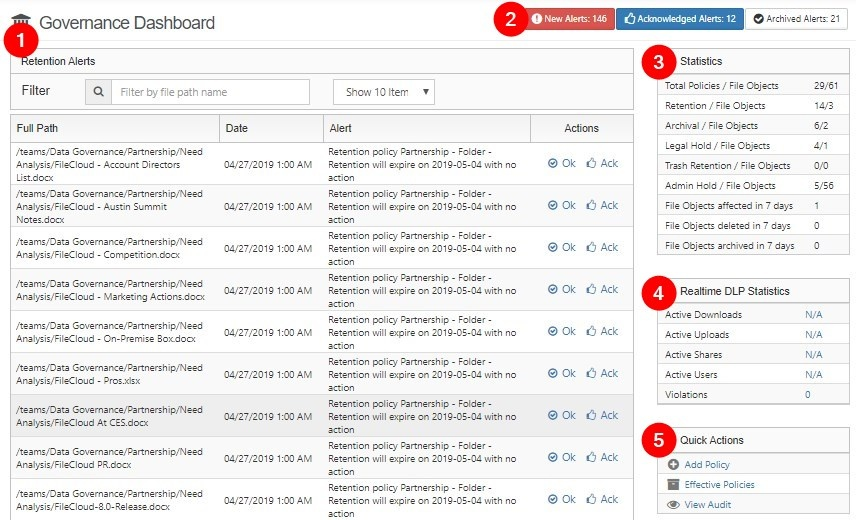Click the View Audit link
856x520 pixels.
(x=708, y=505)
